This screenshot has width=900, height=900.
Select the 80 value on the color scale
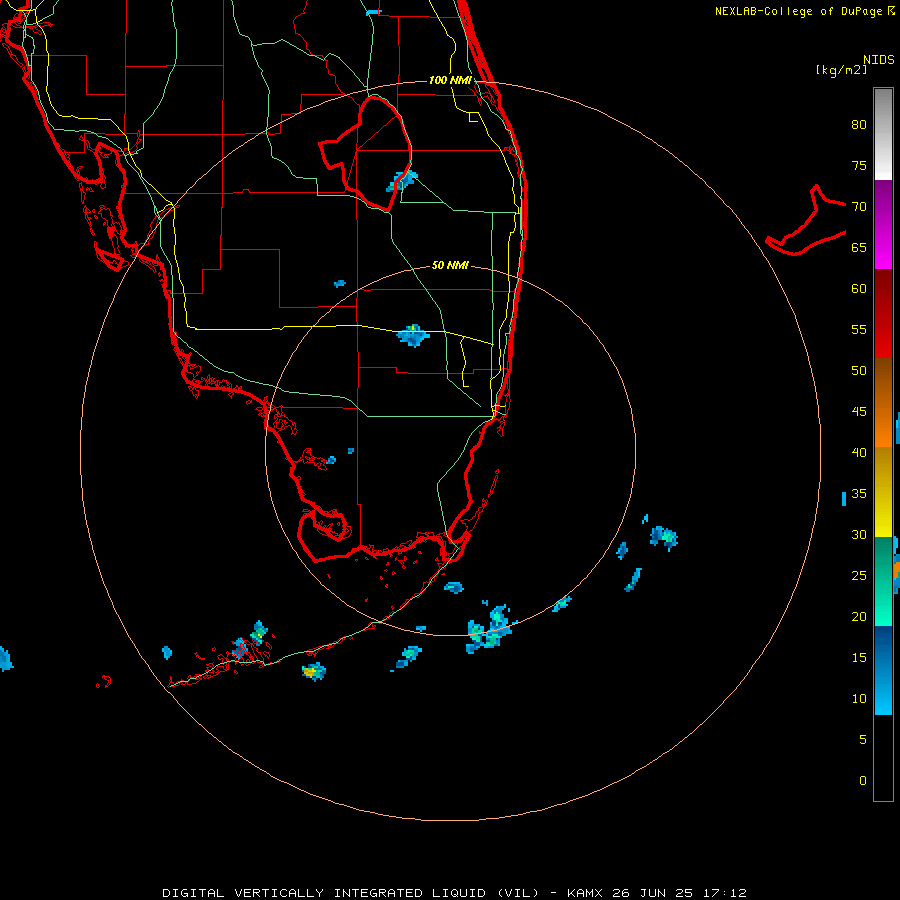pyautogui.click(x=859, y=125)
